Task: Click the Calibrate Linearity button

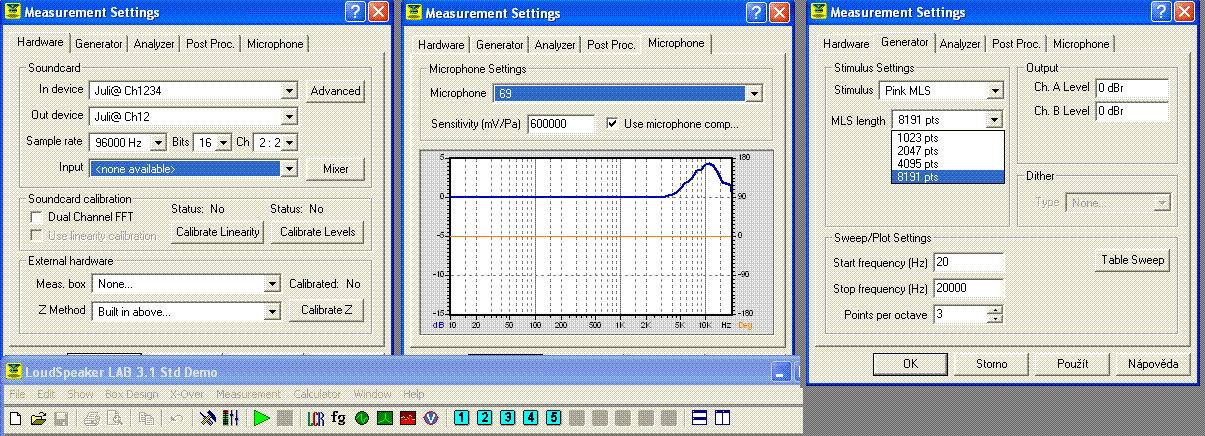Action: tap(218, 232)
